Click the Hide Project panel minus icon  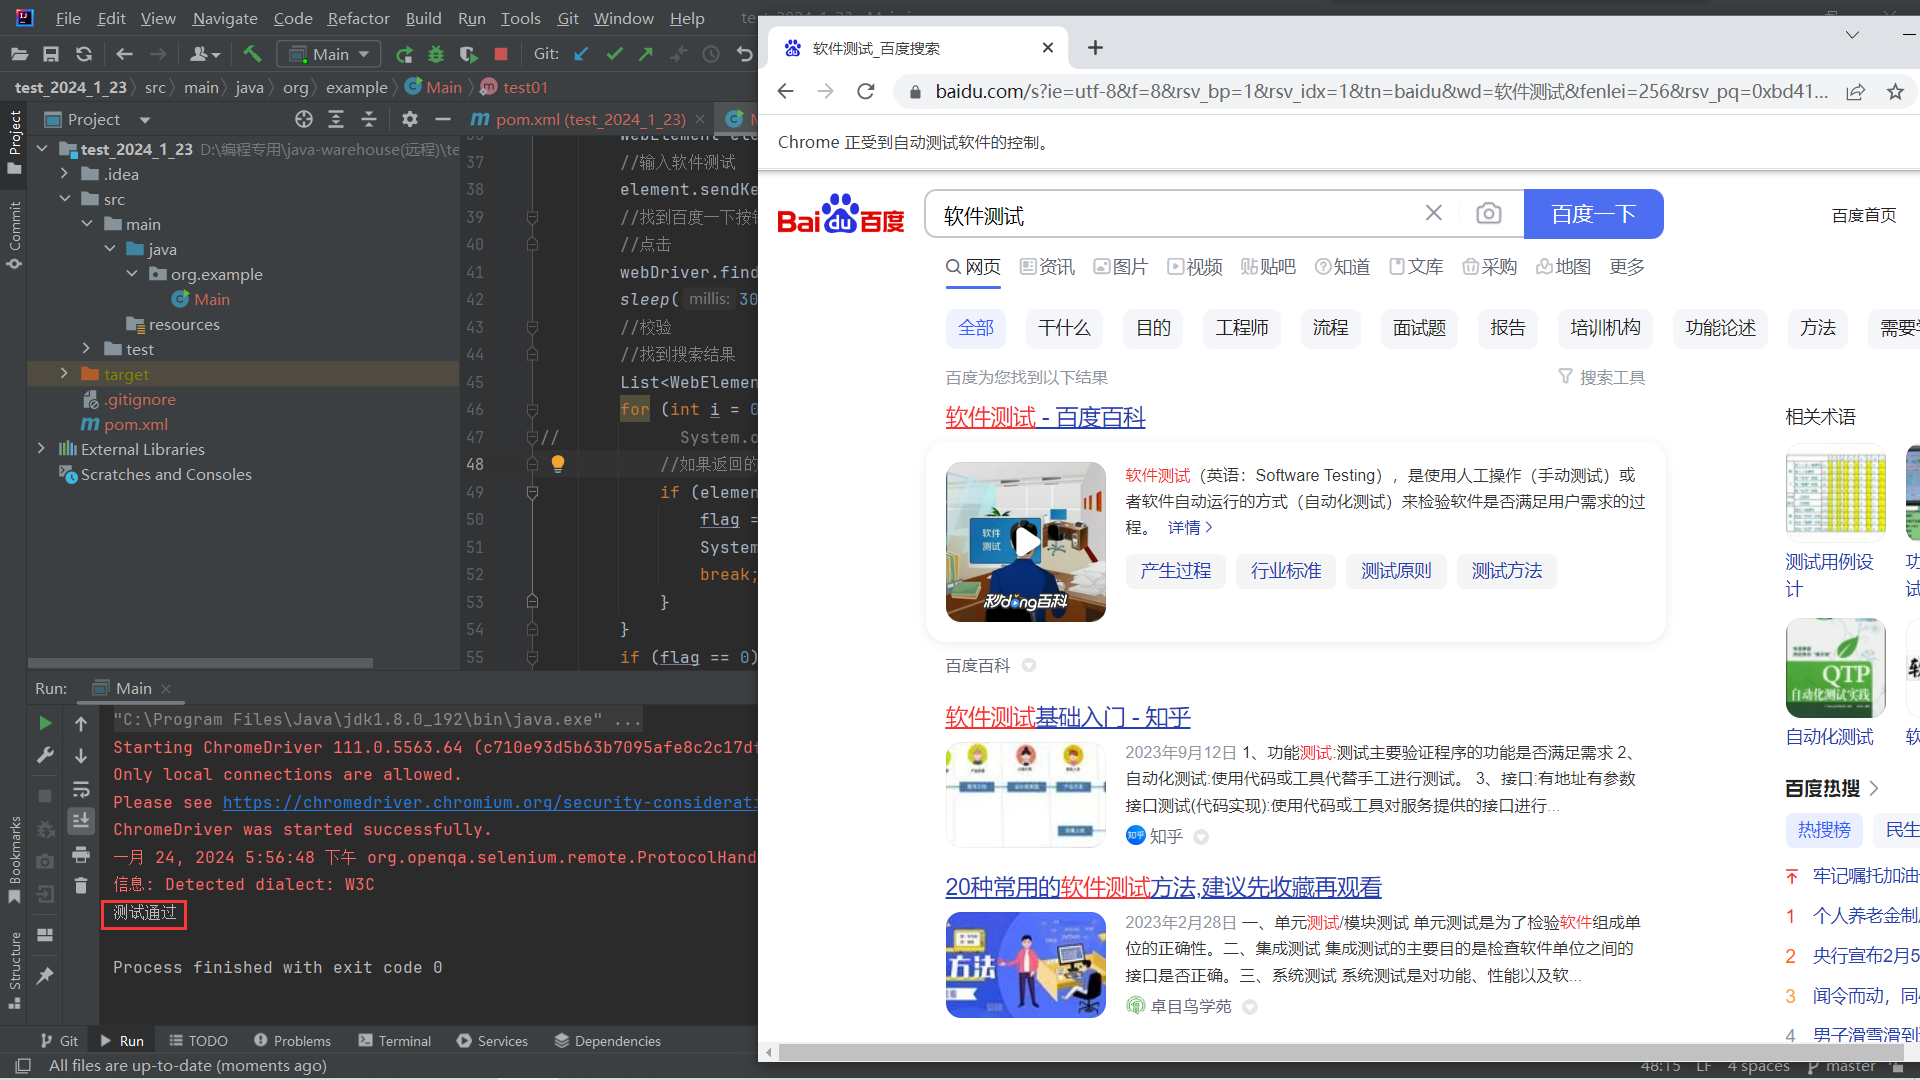pos(443,119)
